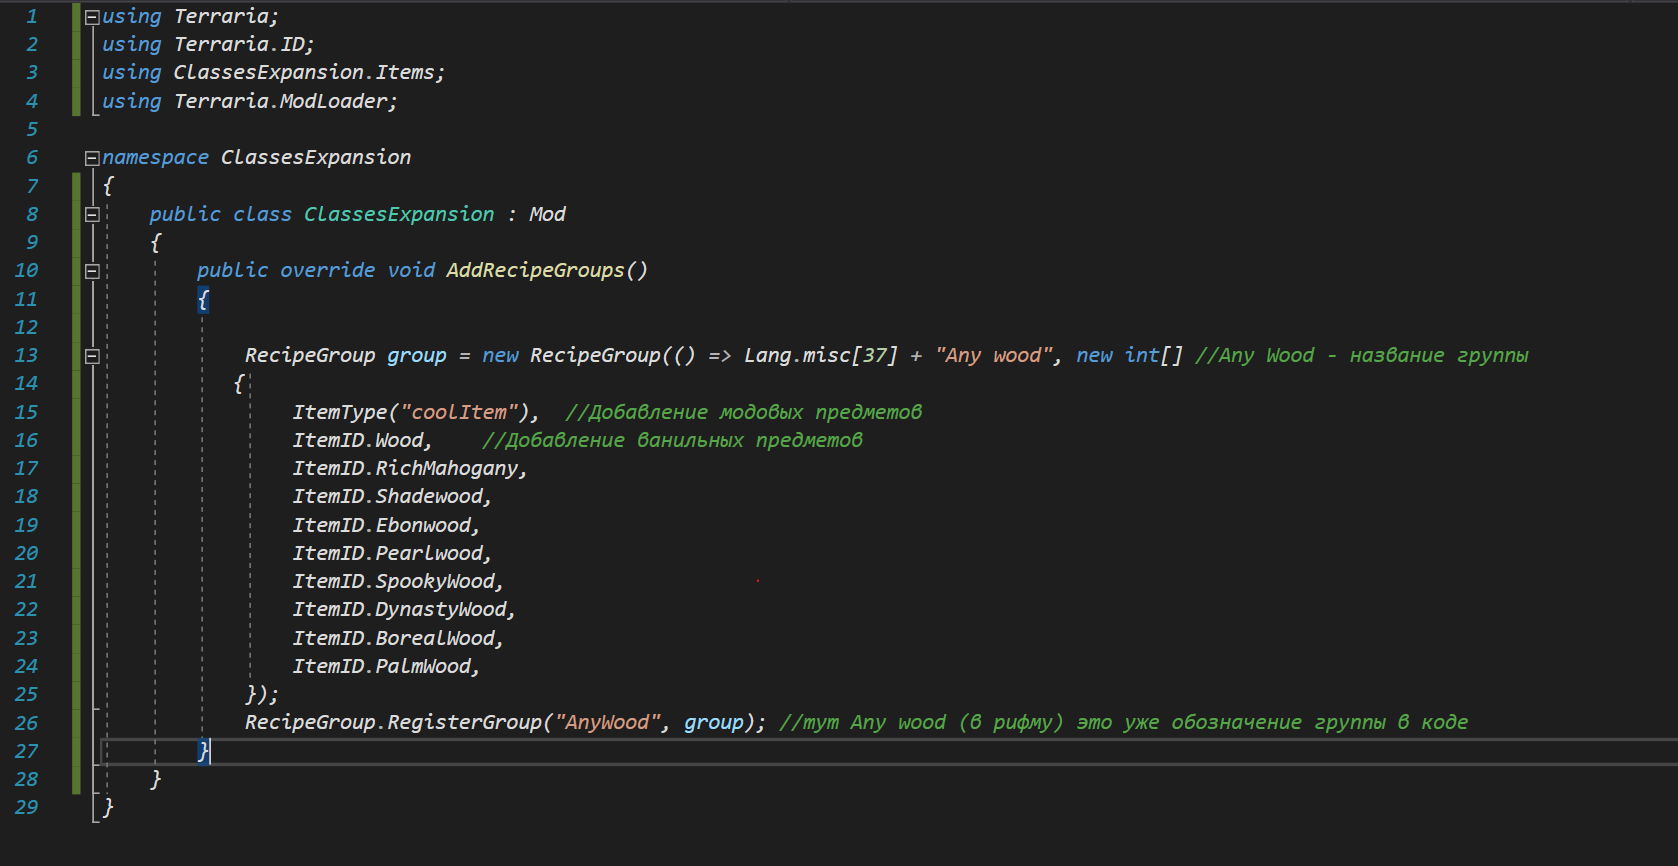The height and width of the screenshot is (866, 1678).
Task: Click the Lang.misc[37] expression
Action: 820,355
